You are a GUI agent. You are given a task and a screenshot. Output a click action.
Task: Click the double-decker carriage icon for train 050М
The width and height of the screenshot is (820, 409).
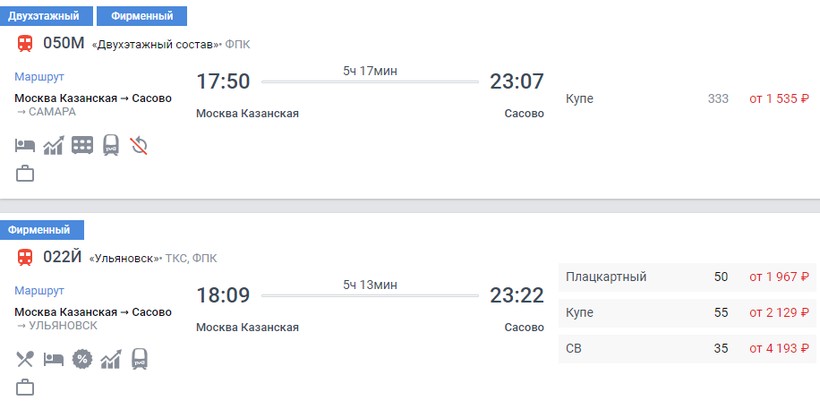click(82, 145)
